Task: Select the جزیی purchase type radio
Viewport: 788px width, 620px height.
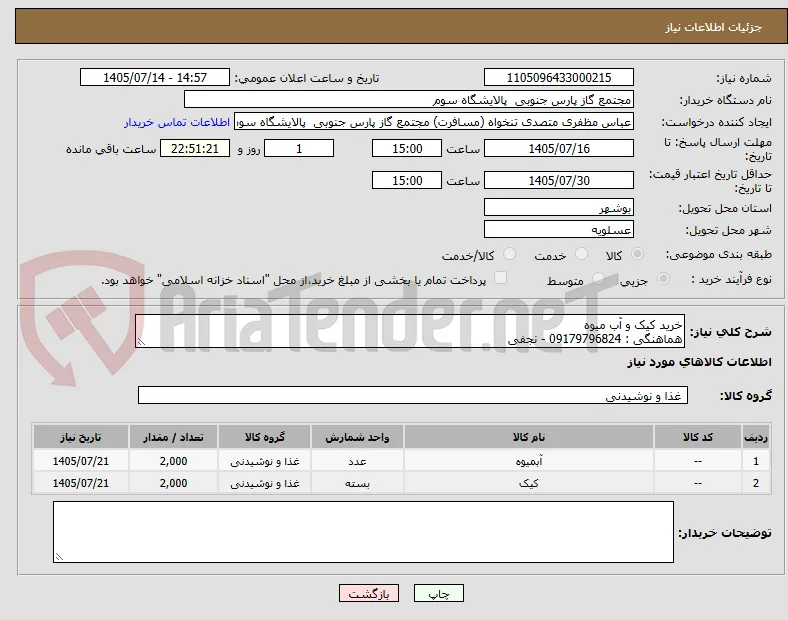Action: (663, 278)
